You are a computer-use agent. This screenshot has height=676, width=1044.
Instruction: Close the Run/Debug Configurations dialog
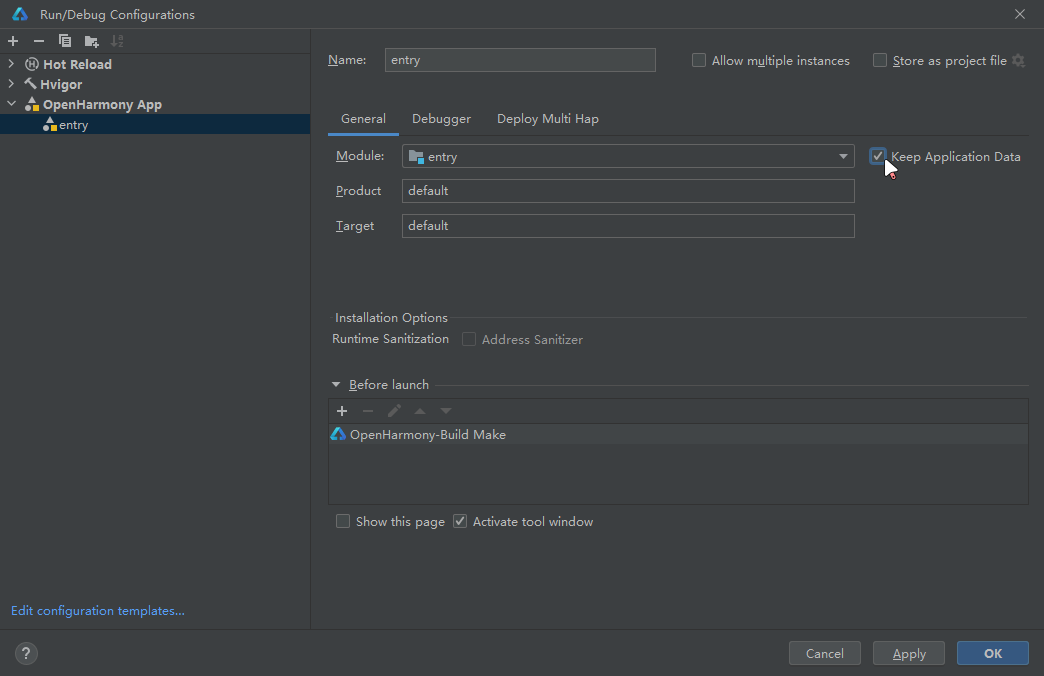1019,14
